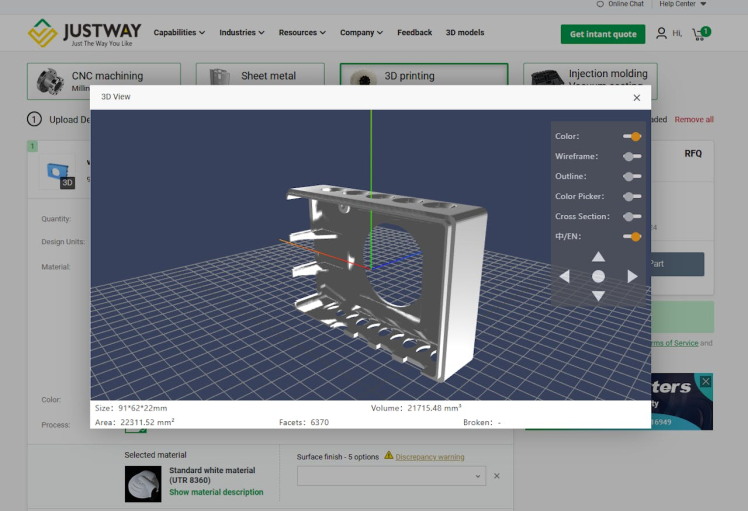This screenshot has height=511, width=748.
Task: Click the left arrow view control
Action: click(x=564, y=276)
